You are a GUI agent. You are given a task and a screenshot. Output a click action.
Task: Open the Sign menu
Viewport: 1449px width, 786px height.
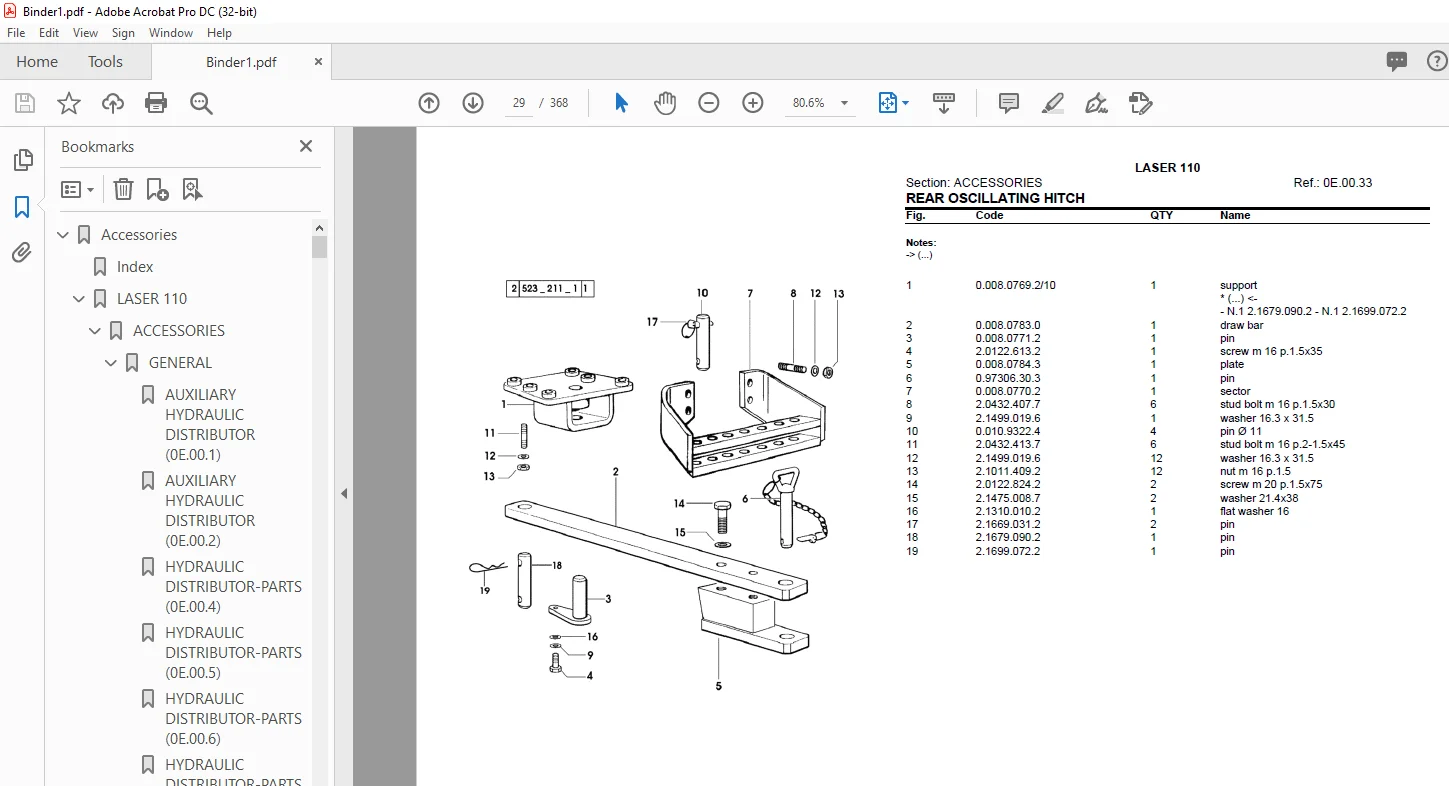(x=123, y=33)
